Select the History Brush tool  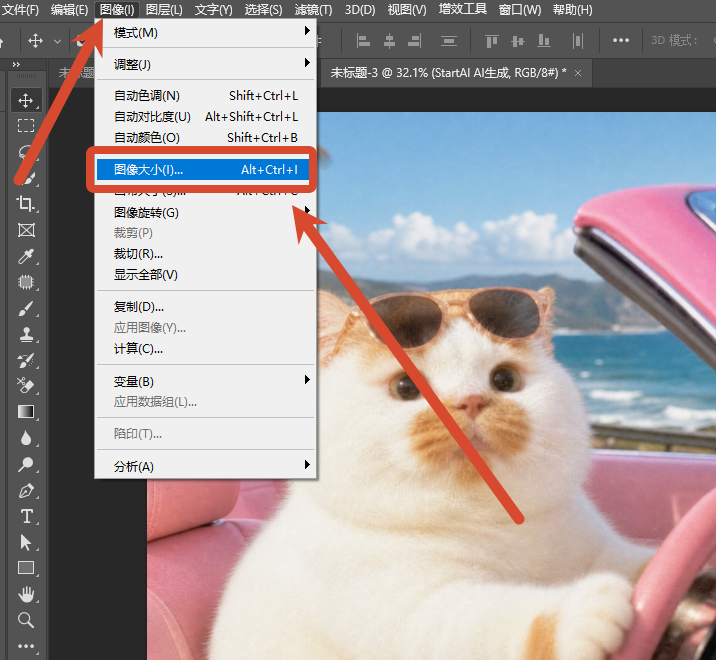point(26,360)
